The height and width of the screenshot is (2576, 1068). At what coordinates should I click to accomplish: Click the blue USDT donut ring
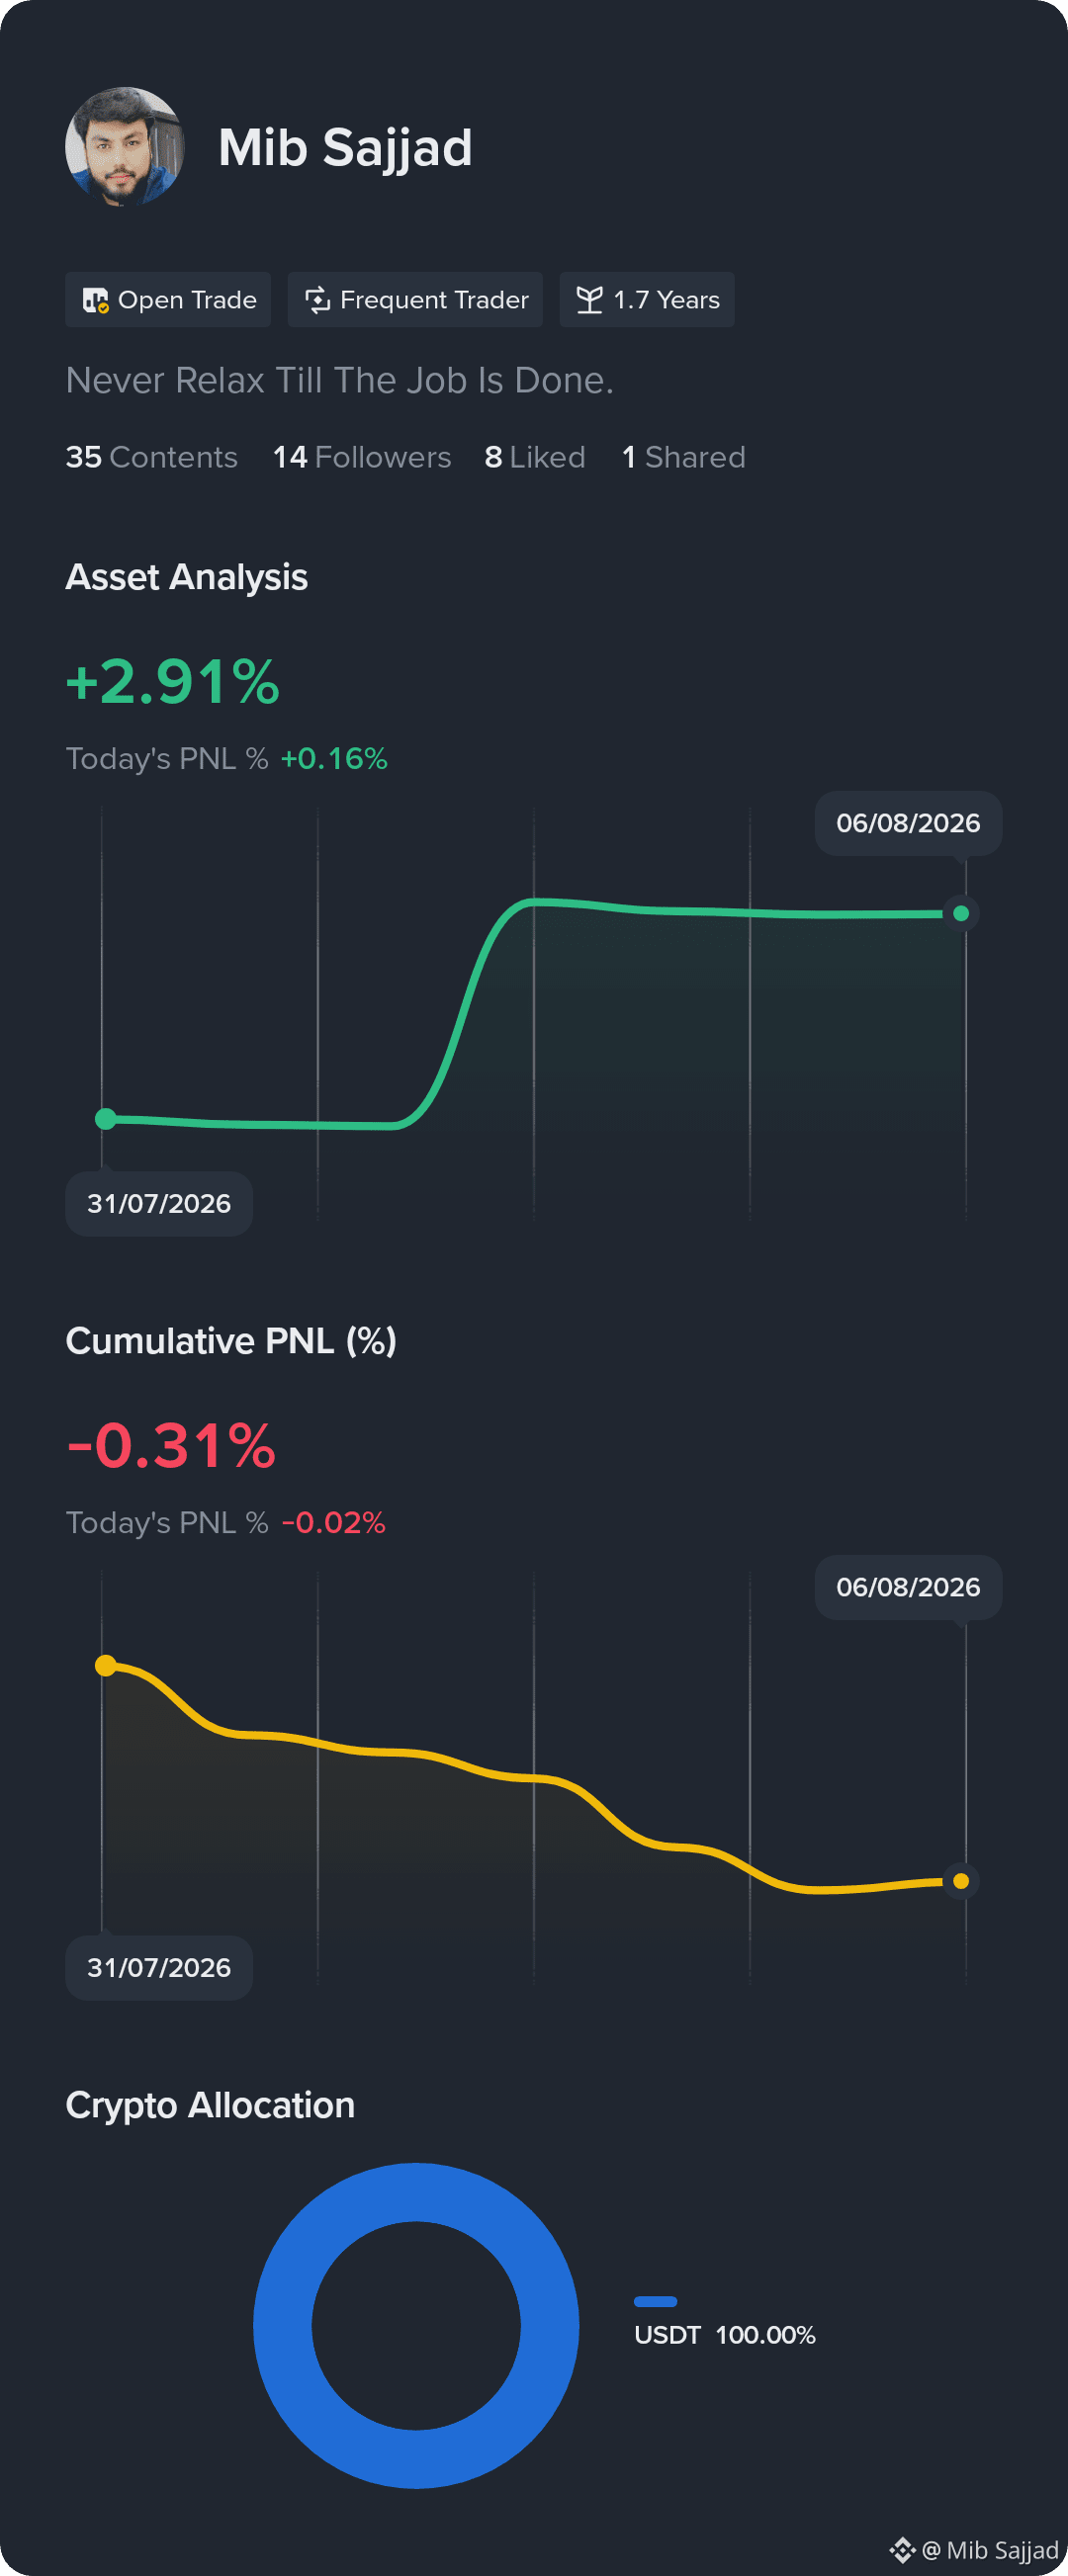coord(416,2192)
